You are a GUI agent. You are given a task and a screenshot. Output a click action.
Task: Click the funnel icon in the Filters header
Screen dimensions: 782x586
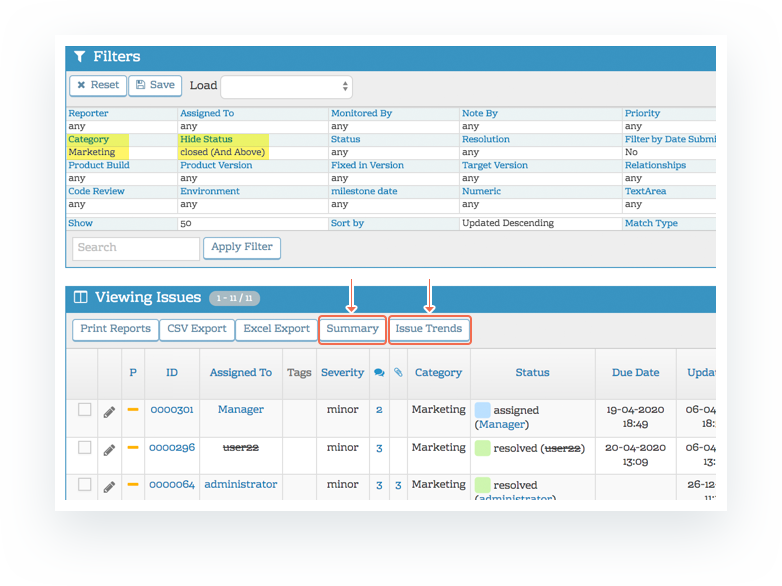(x=80, y=56)
